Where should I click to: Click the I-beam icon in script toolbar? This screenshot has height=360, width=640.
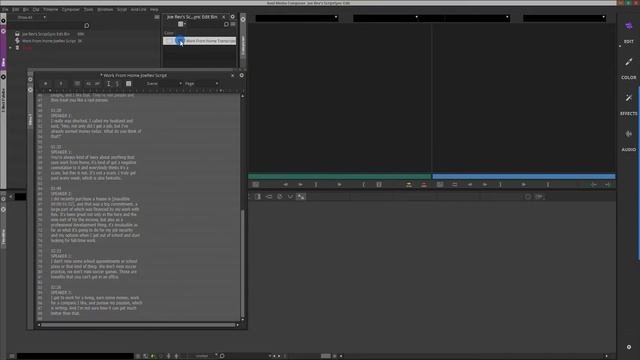(x=109, y=84)
